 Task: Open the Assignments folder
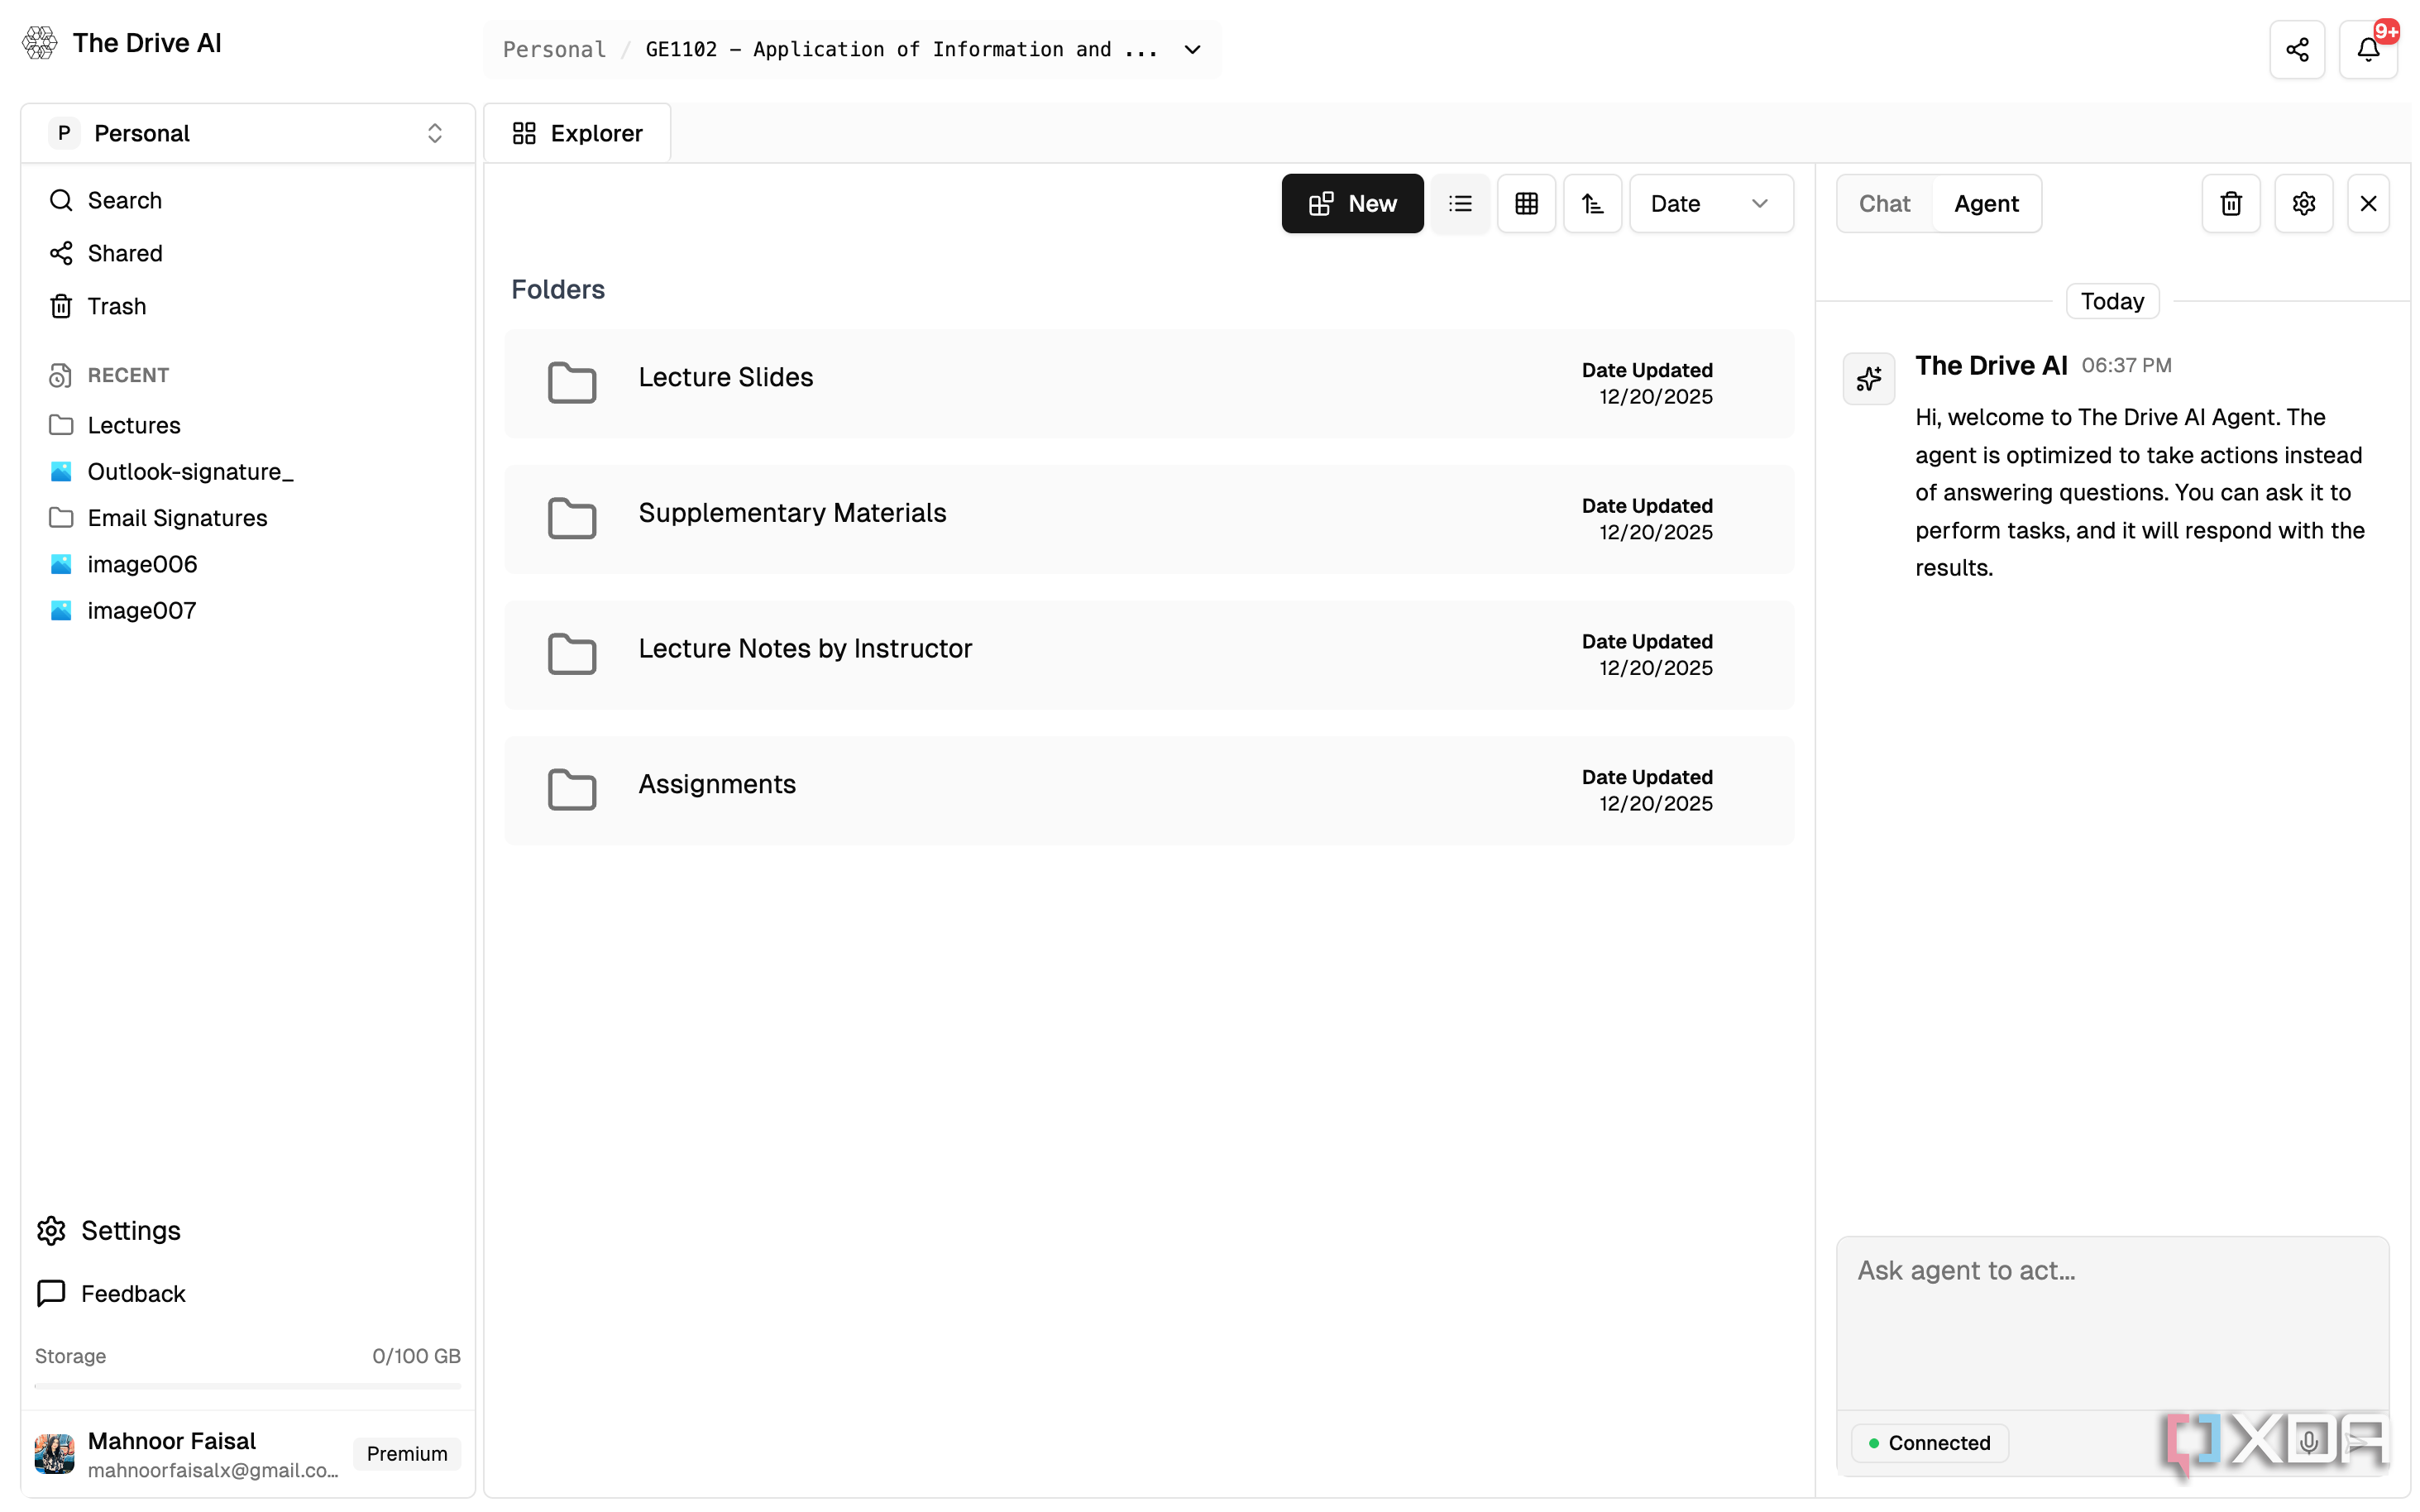pos(1149,790)
